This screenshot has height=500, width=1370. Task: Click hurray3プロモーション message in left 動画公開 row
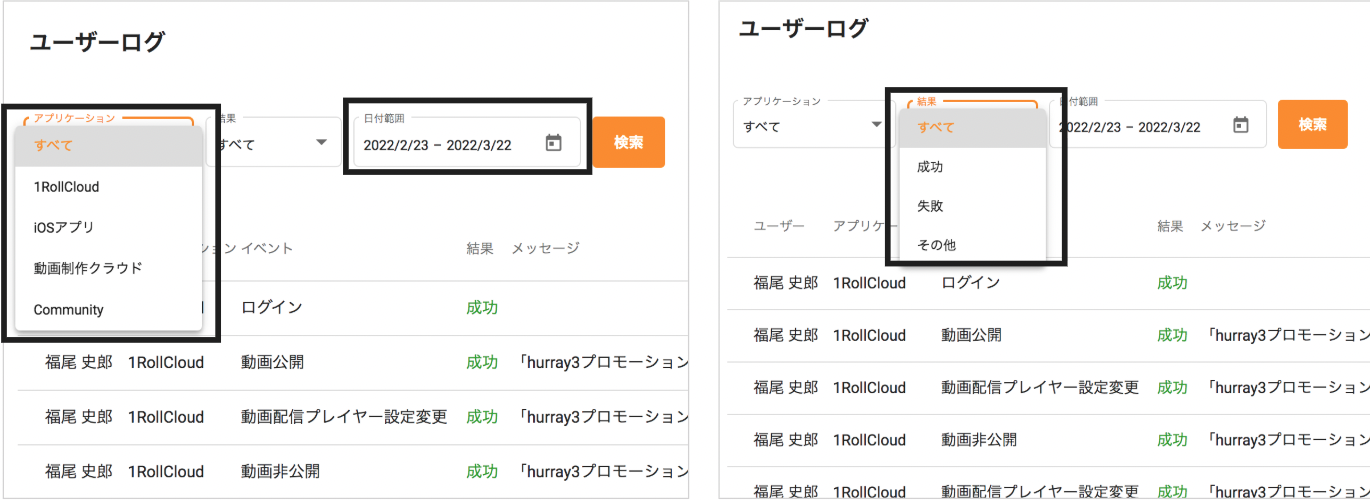604,362
